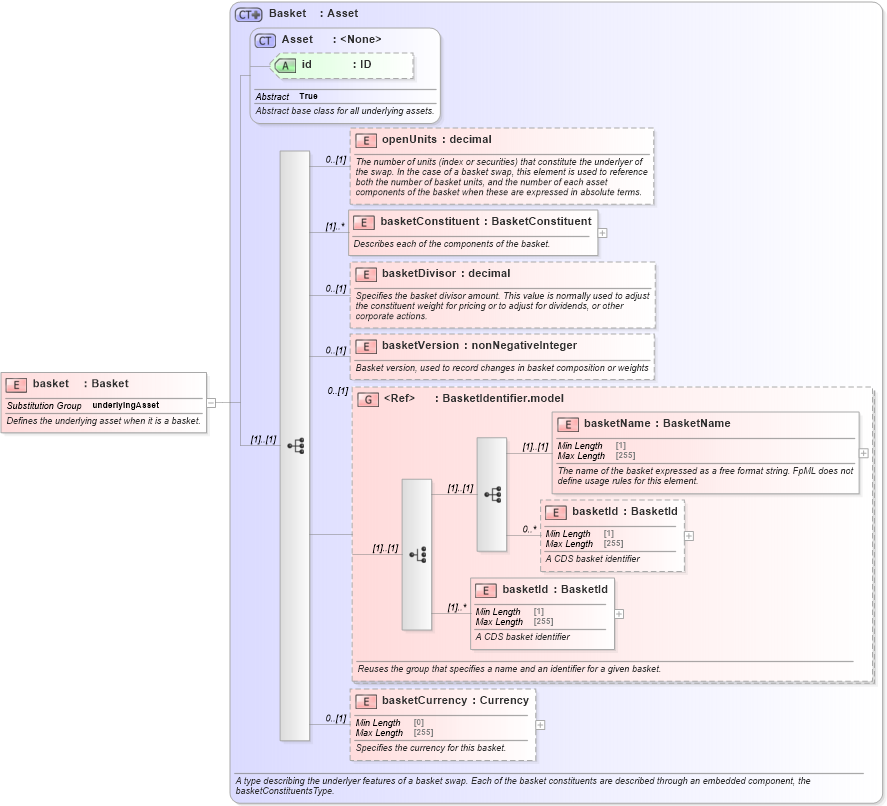Screen dimensions: 887x806
Task: Expand the basketCurrency element
Action: point(539,723)
